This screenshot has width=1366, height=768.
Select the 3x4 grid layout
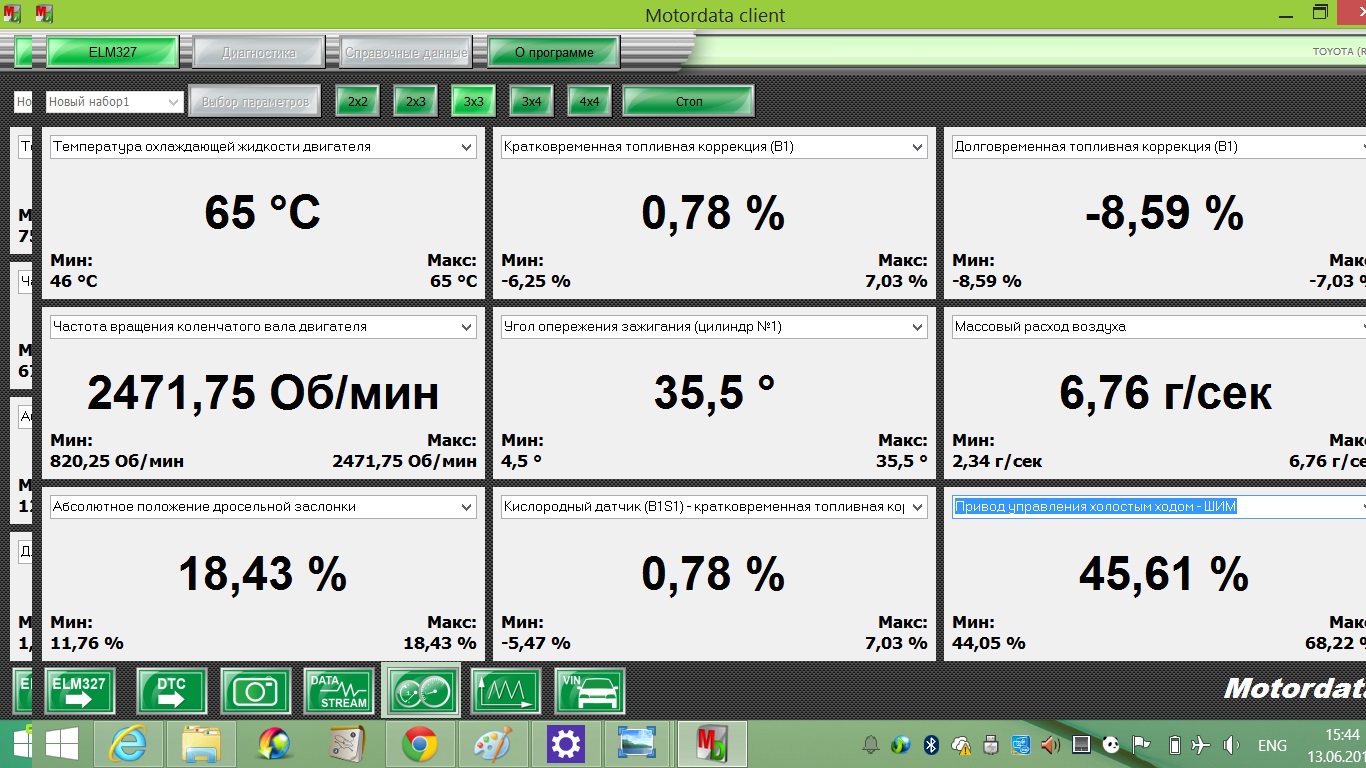[532, 101]
